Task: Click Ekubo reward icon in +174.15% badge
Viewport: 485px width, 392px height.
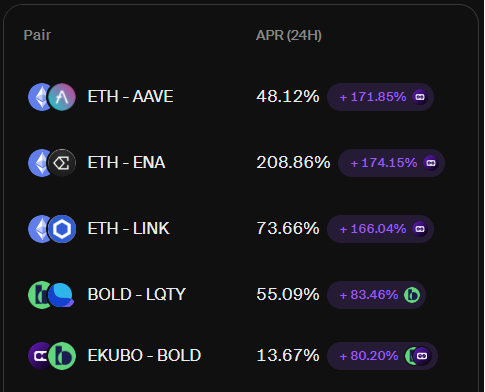Action: [x=431, y=163]
